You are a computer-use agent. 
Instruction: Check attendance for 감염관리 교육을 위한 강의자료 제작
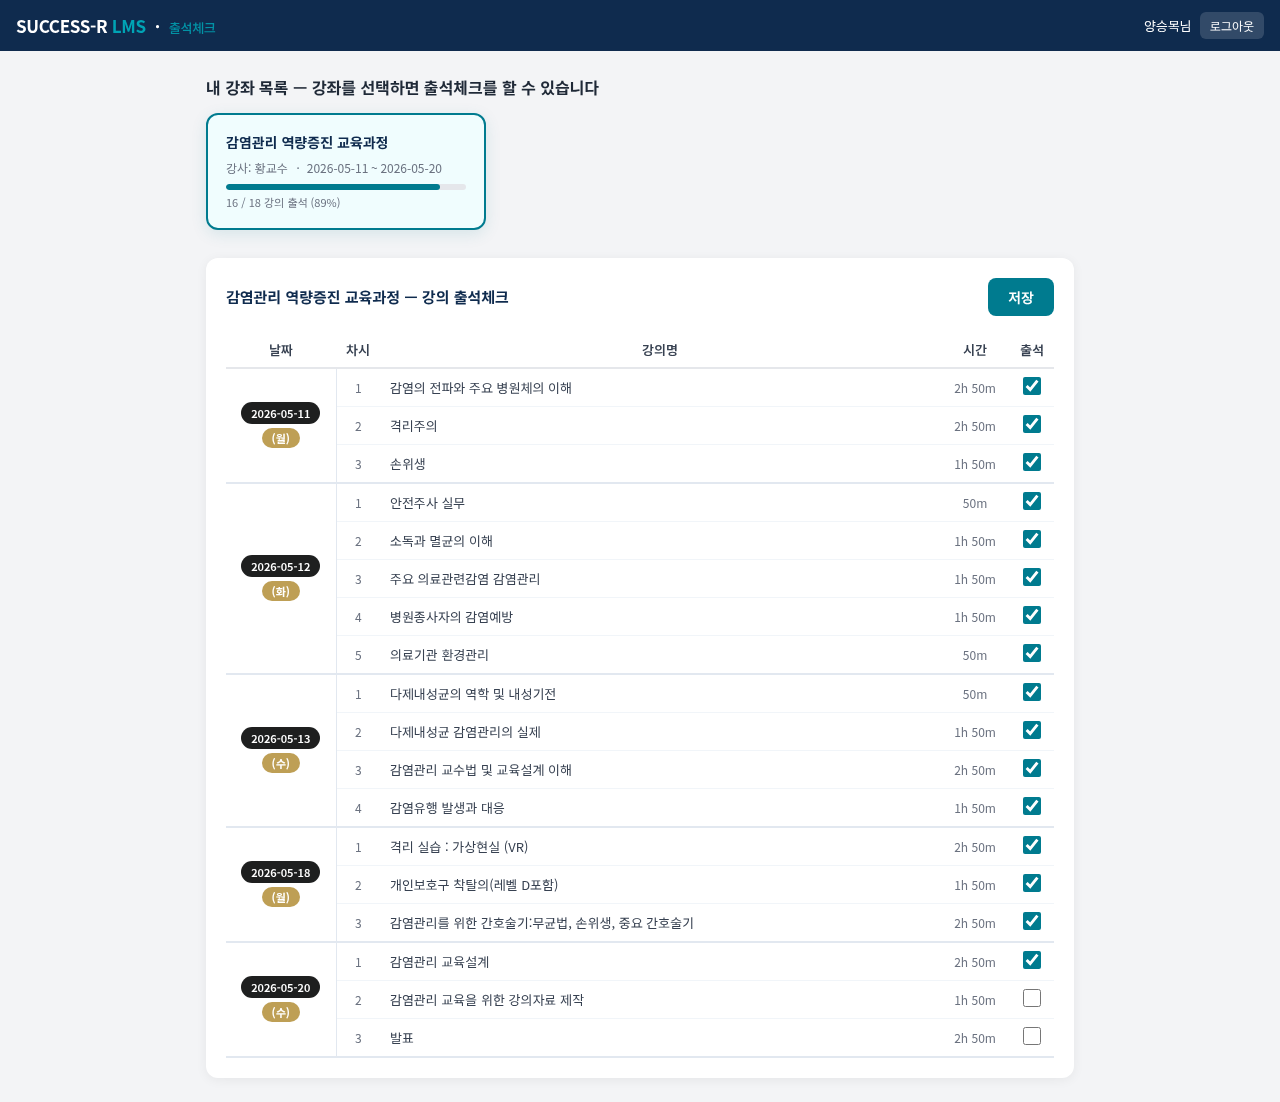[x=1032, y=998]
